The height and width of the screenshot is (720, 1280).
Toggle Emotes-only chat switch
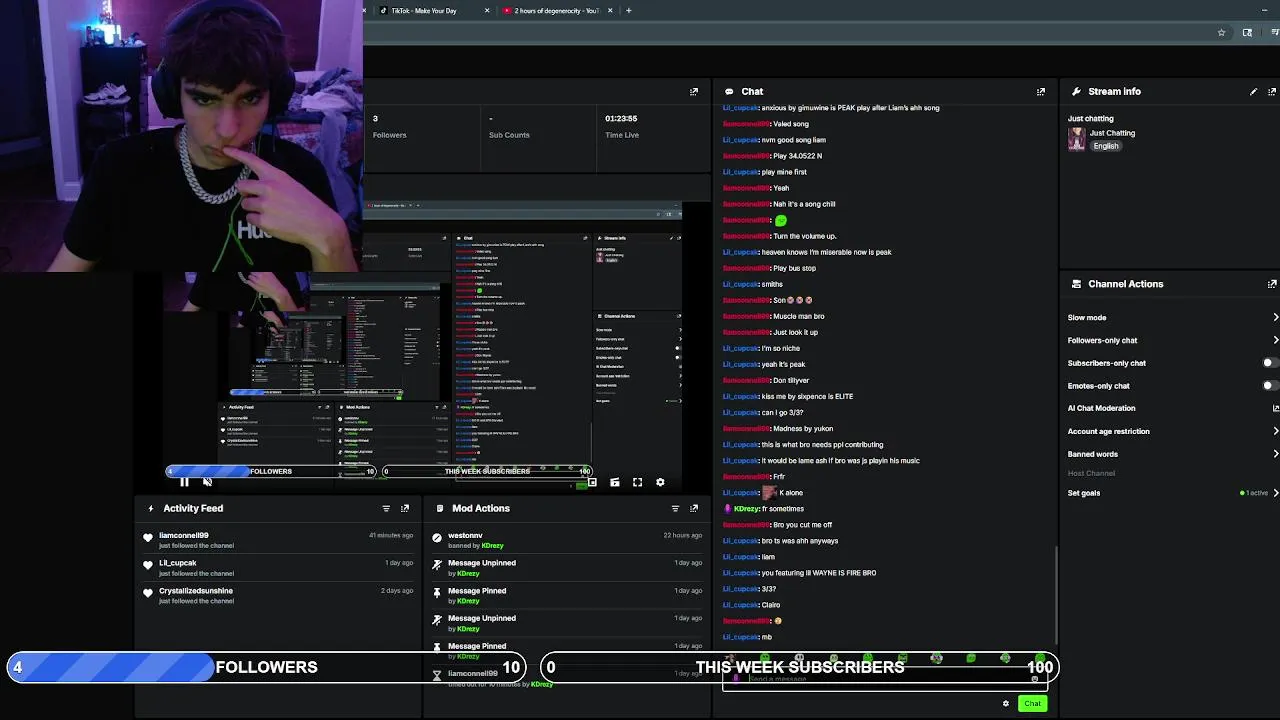1270,386
